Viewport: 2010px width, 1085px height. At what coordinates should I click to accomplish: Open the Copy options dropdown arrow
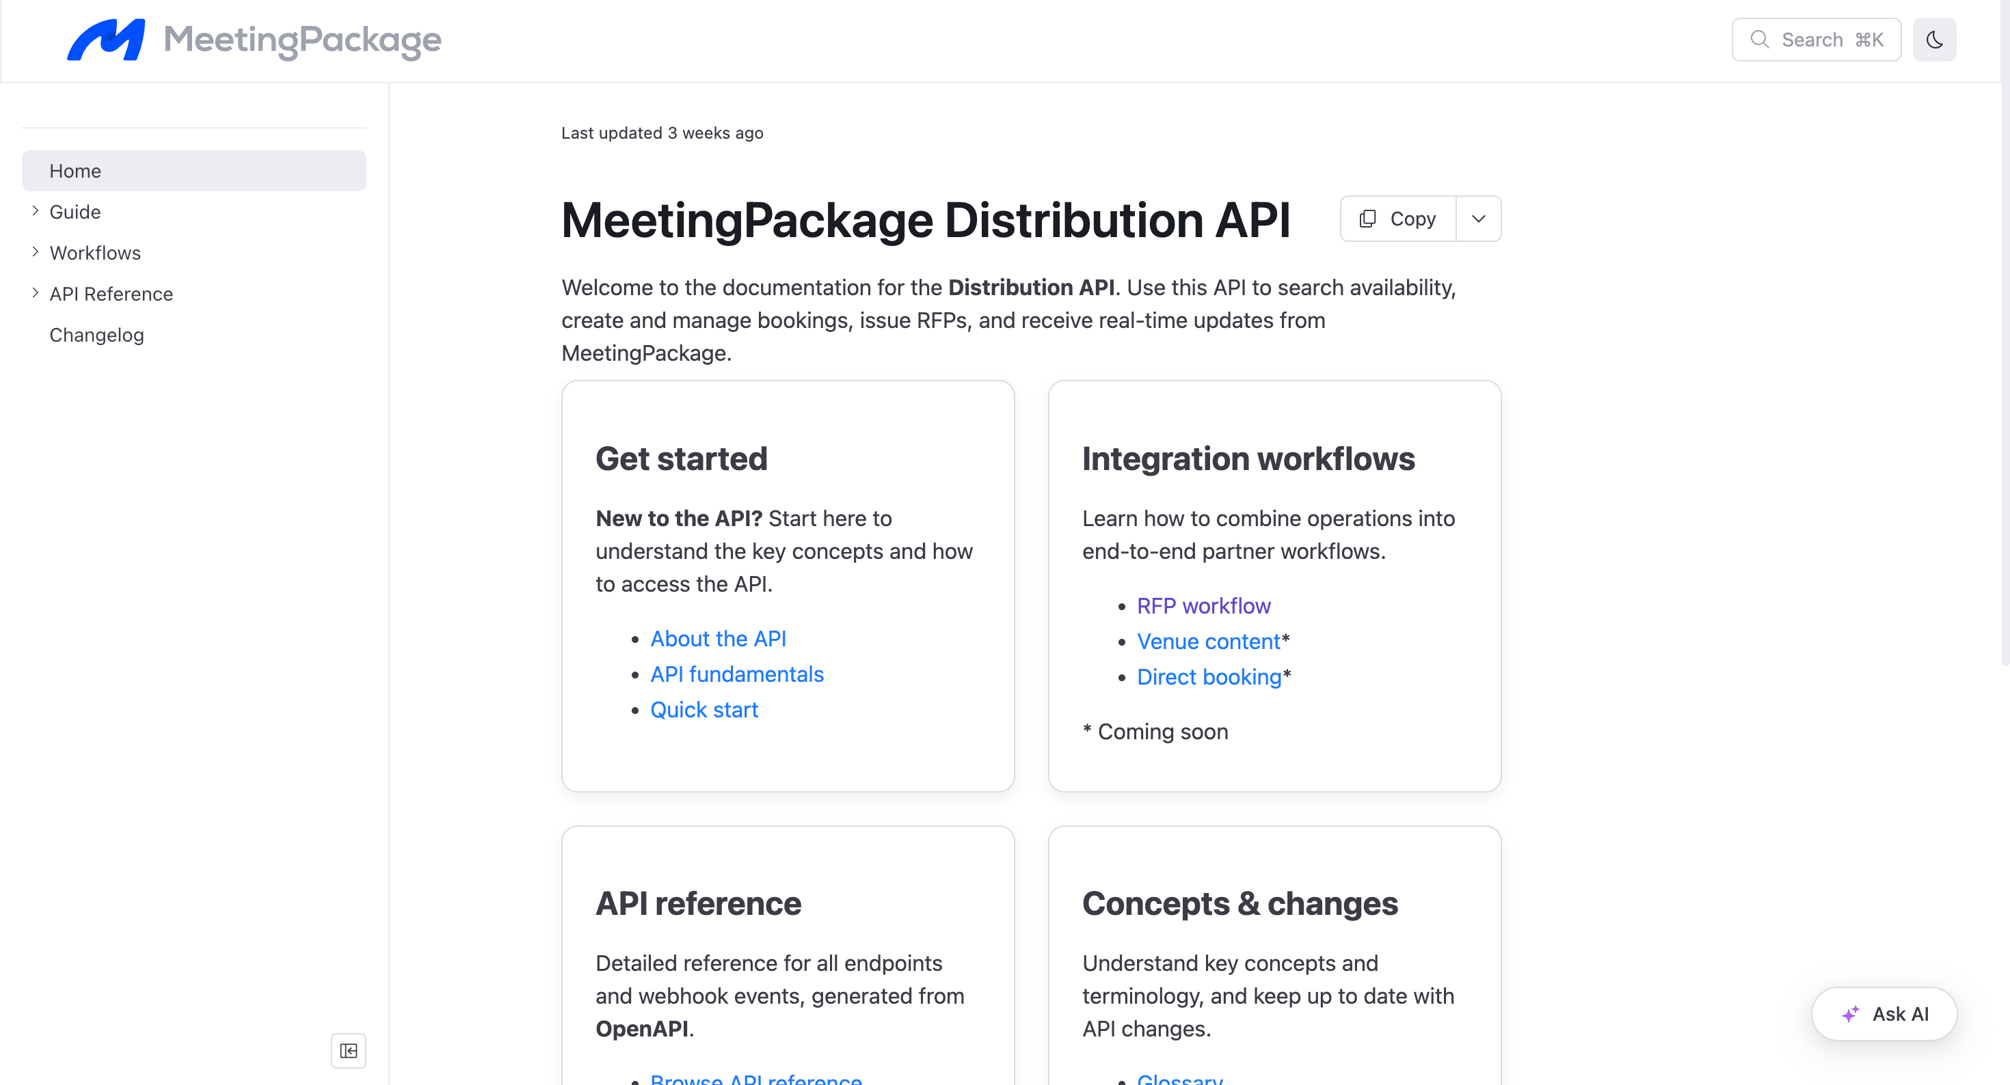1478,219
